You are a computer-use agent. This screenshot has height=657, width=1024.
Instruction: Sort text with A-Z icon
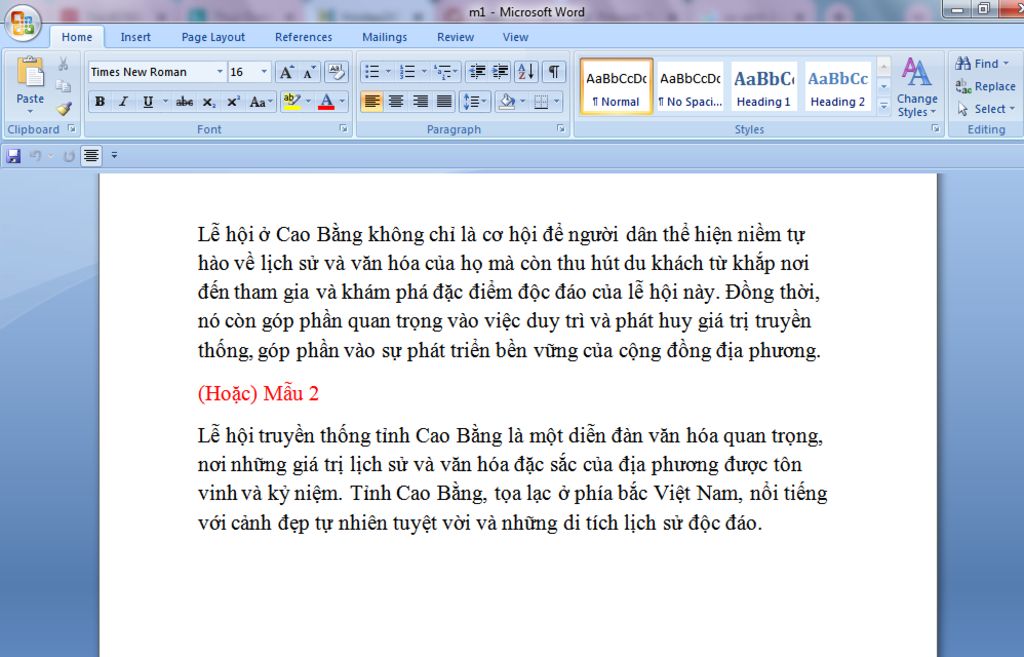[x=526, y=71]
